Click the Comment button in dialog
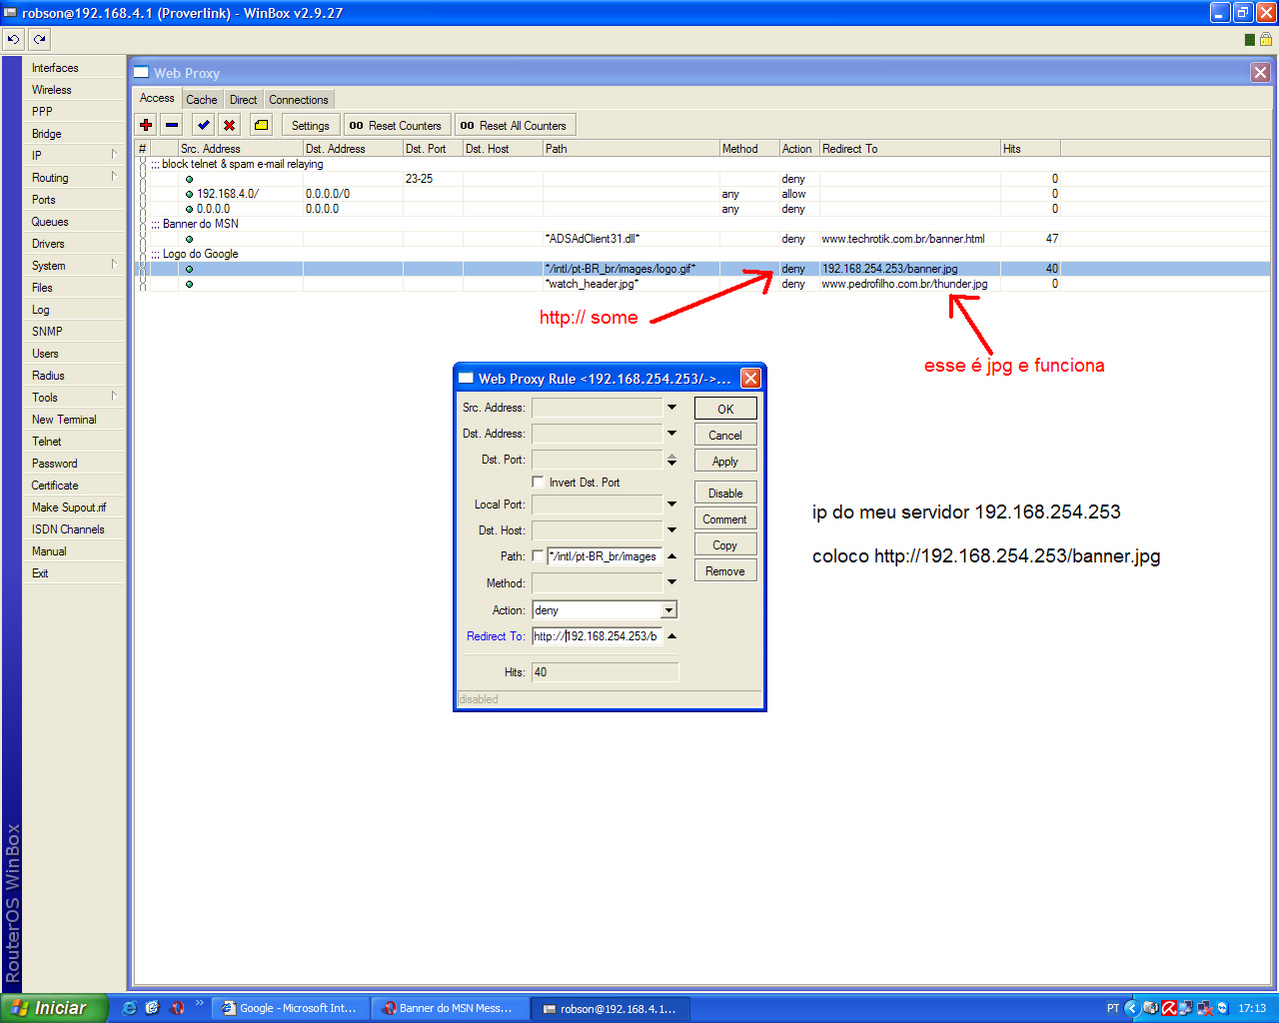This screenshot has height=1023, width=1279. 725,519
